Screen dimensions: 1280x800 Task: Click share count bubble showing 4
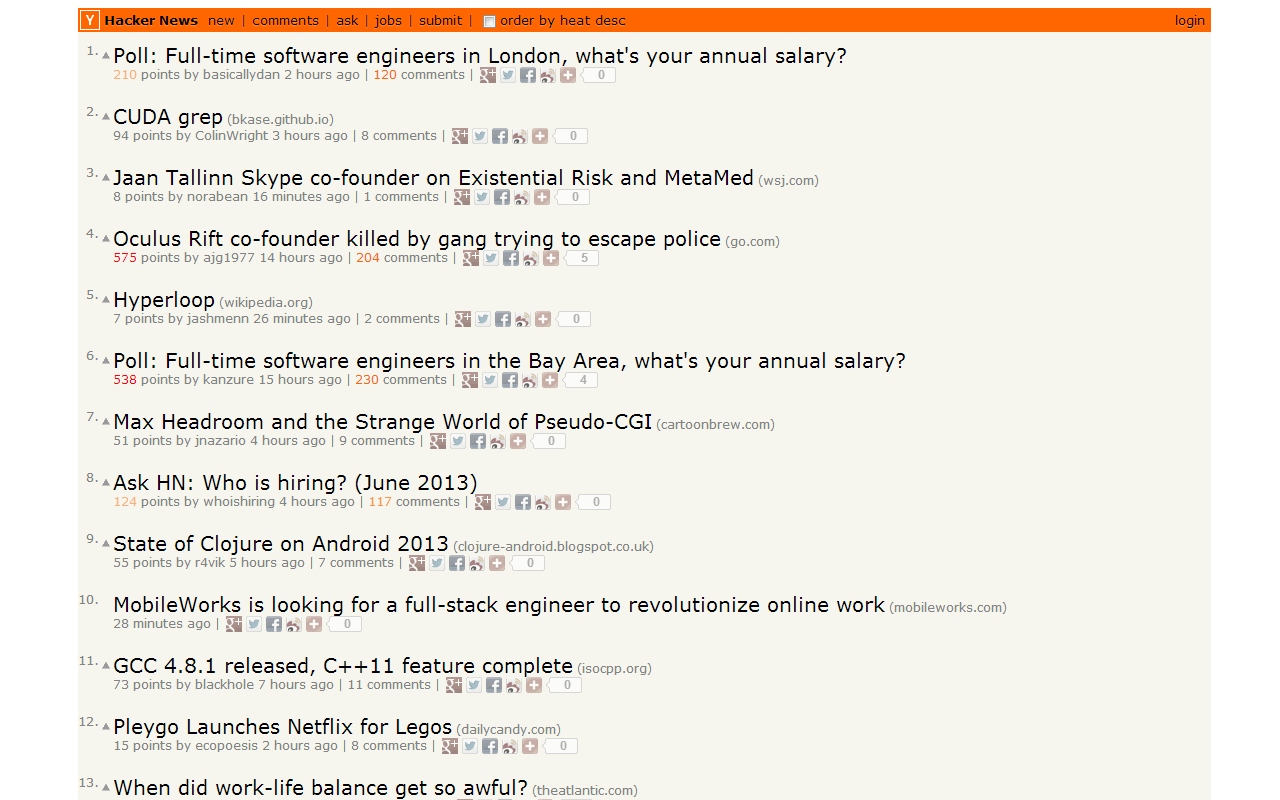[582, 380]
